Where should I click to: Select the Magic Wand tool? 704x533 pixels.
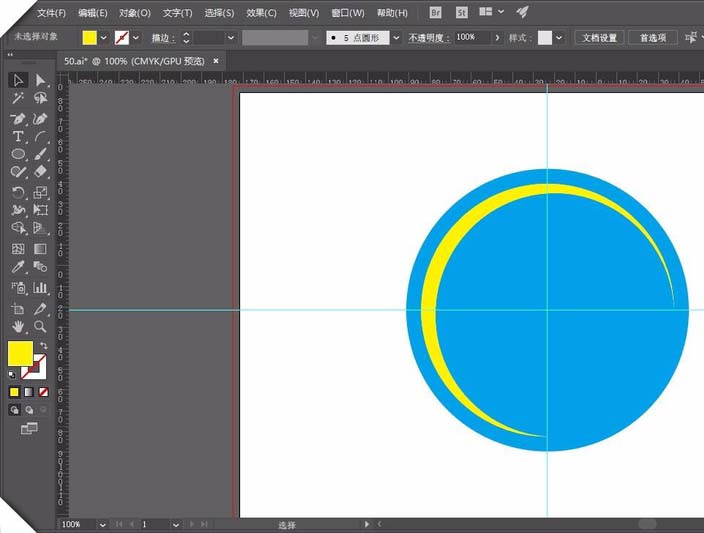click(x=18, y=98)
